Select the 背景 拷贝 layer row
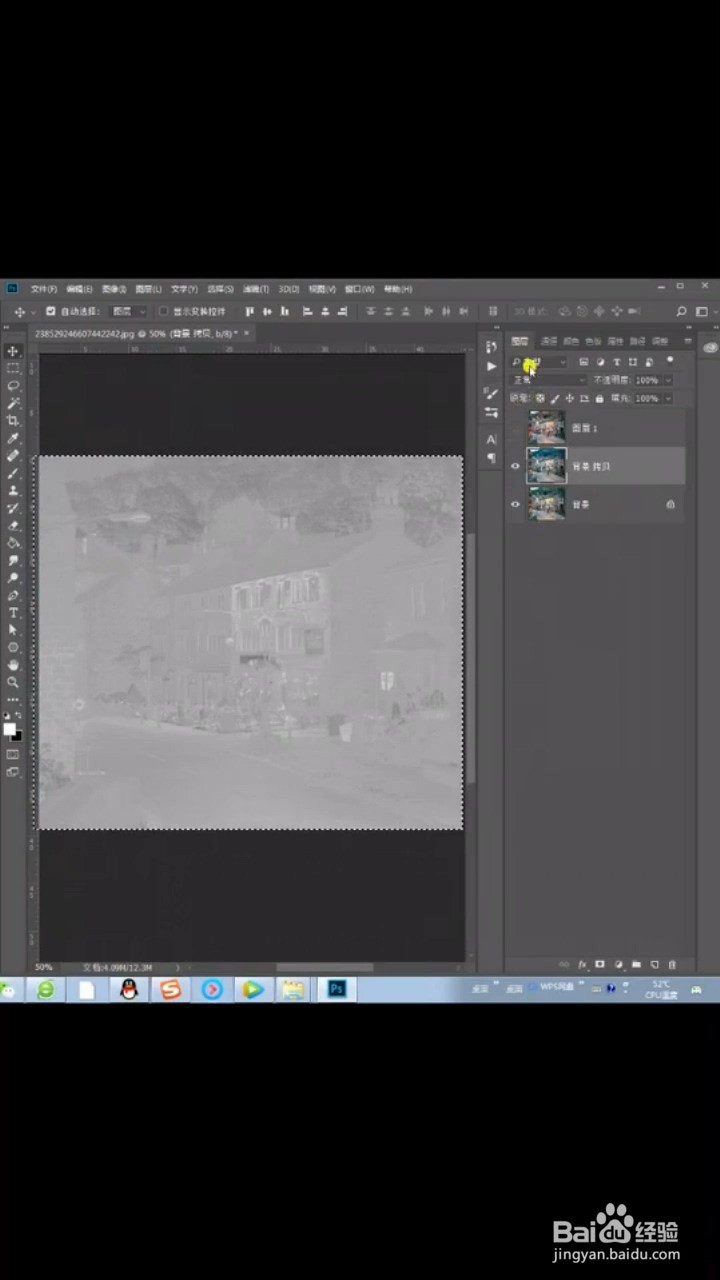Image resolution: width=720 pixels, height=1280 pixels. click(597, 466)
